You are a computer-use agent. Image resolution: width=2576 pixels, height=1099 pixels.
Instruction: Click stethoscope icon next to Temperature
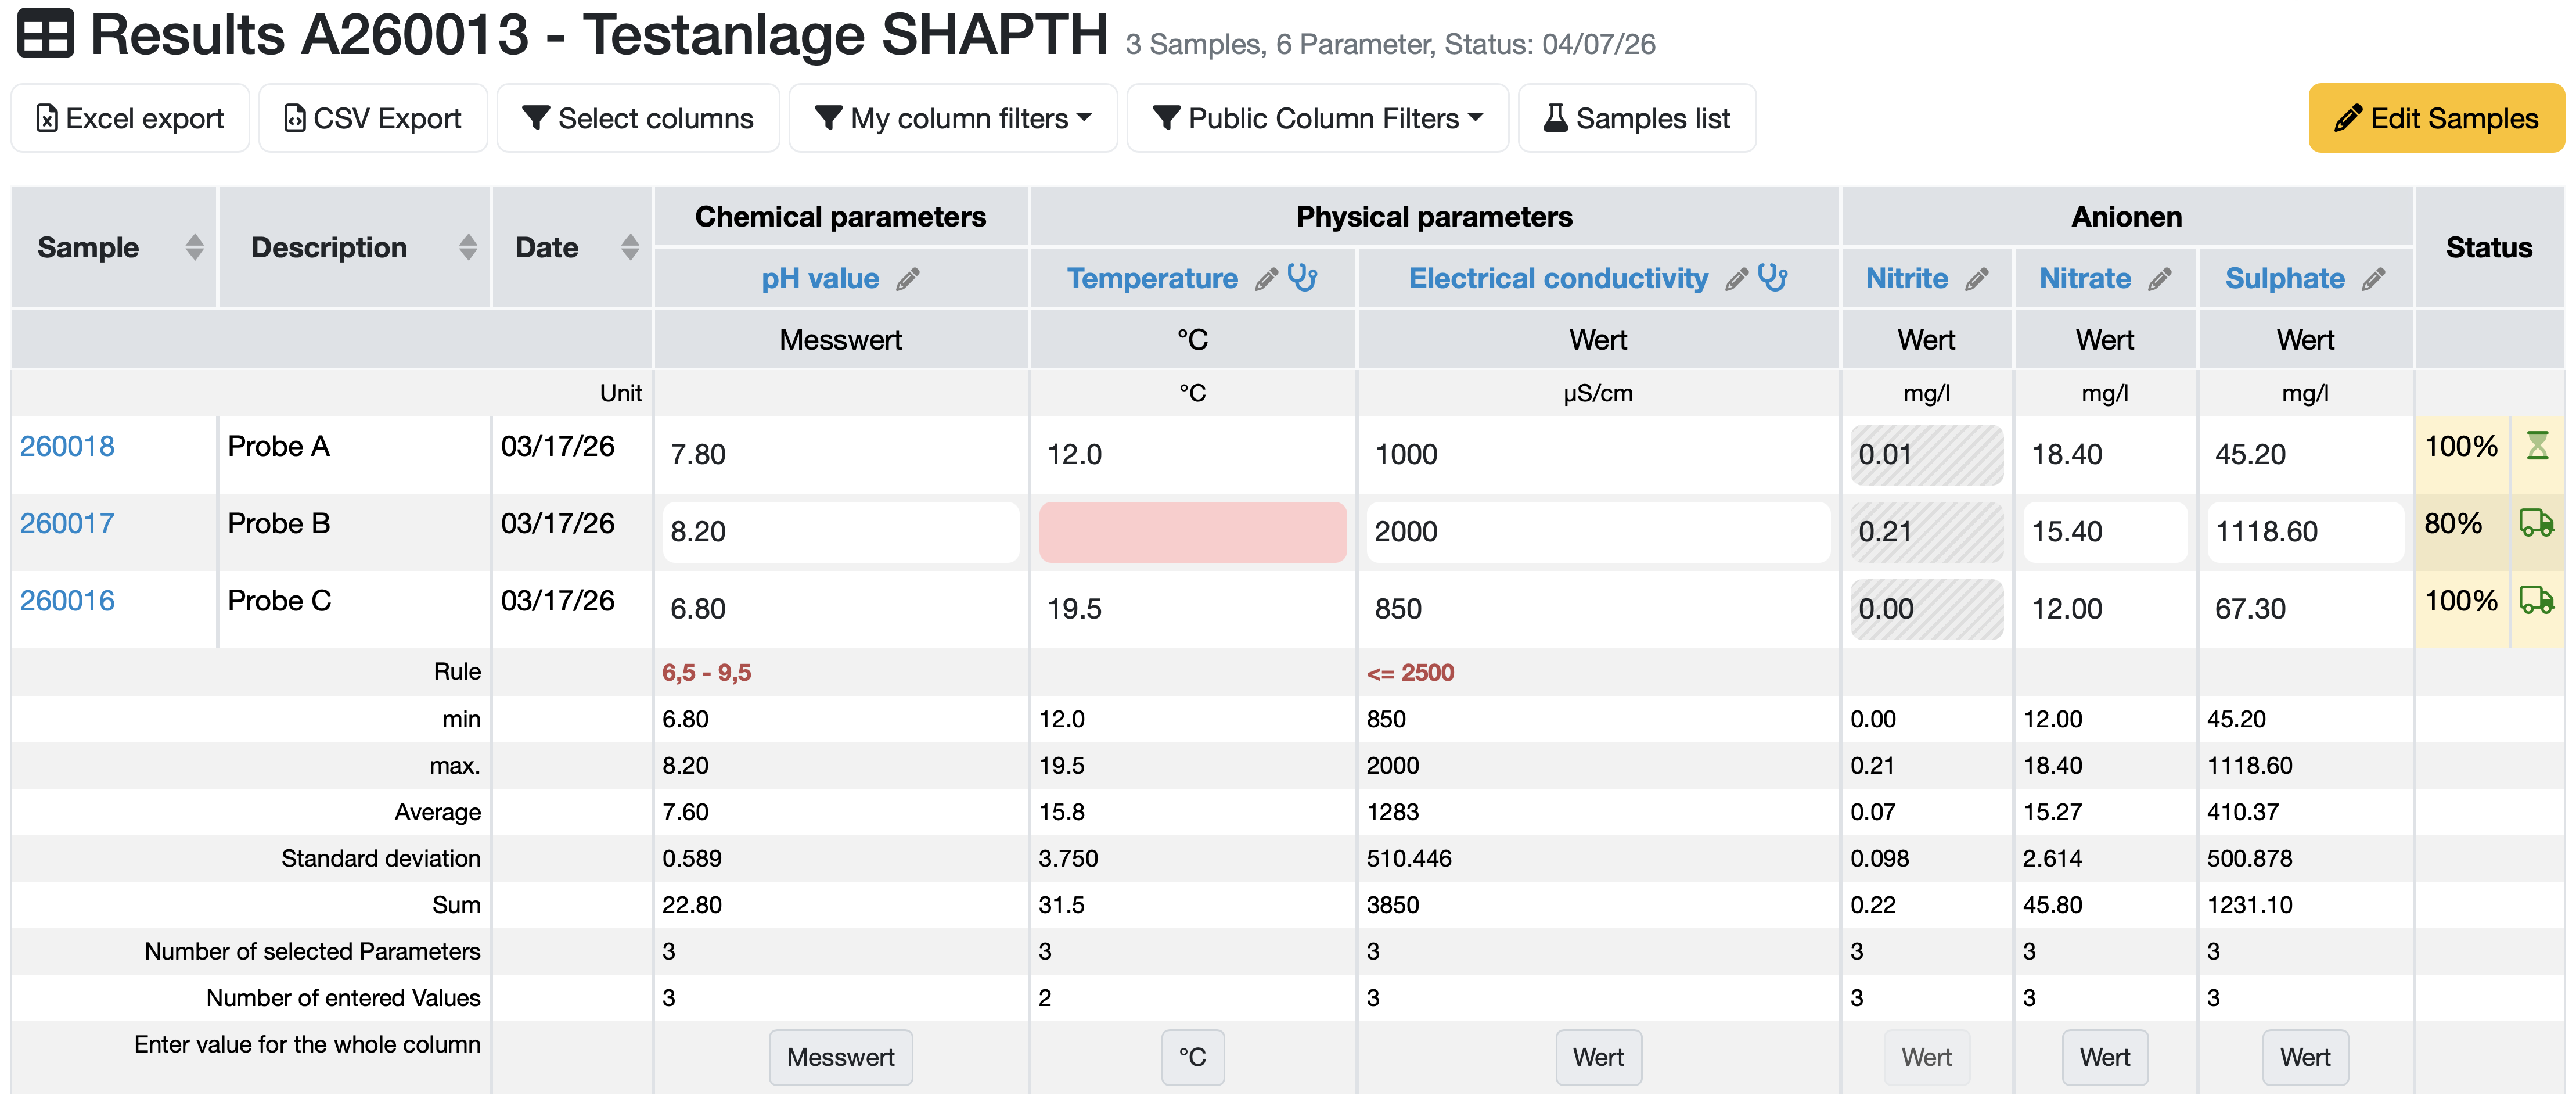coord(1302,277)
